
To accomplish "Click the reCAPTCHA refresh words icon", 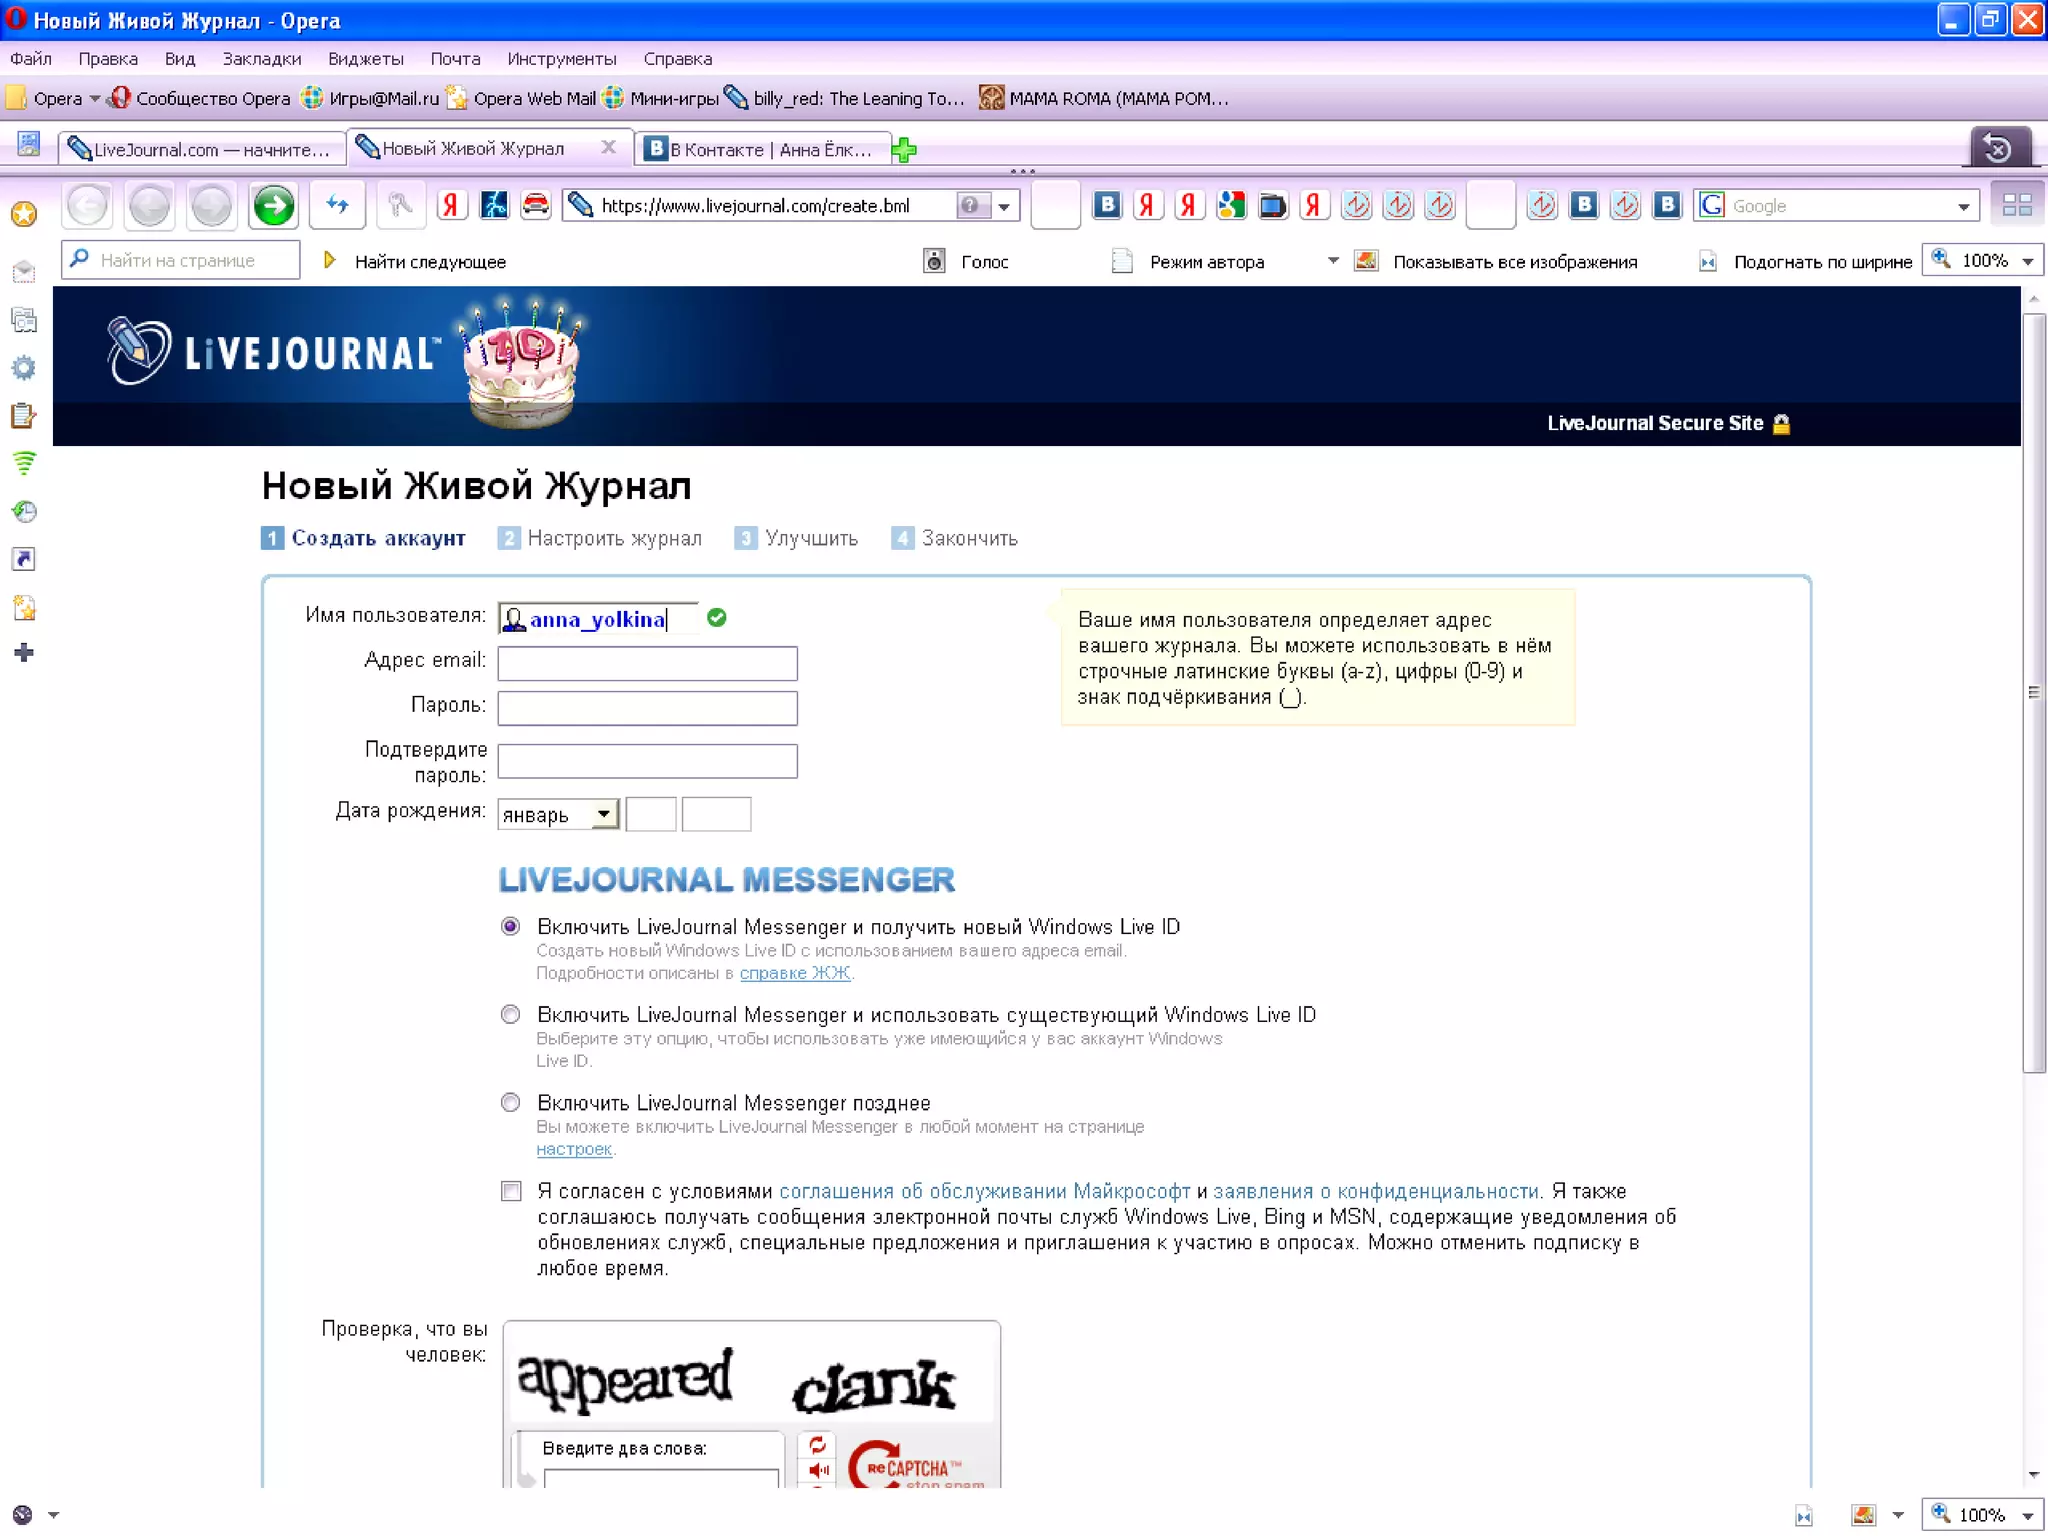I will (x=817, y=1444).
